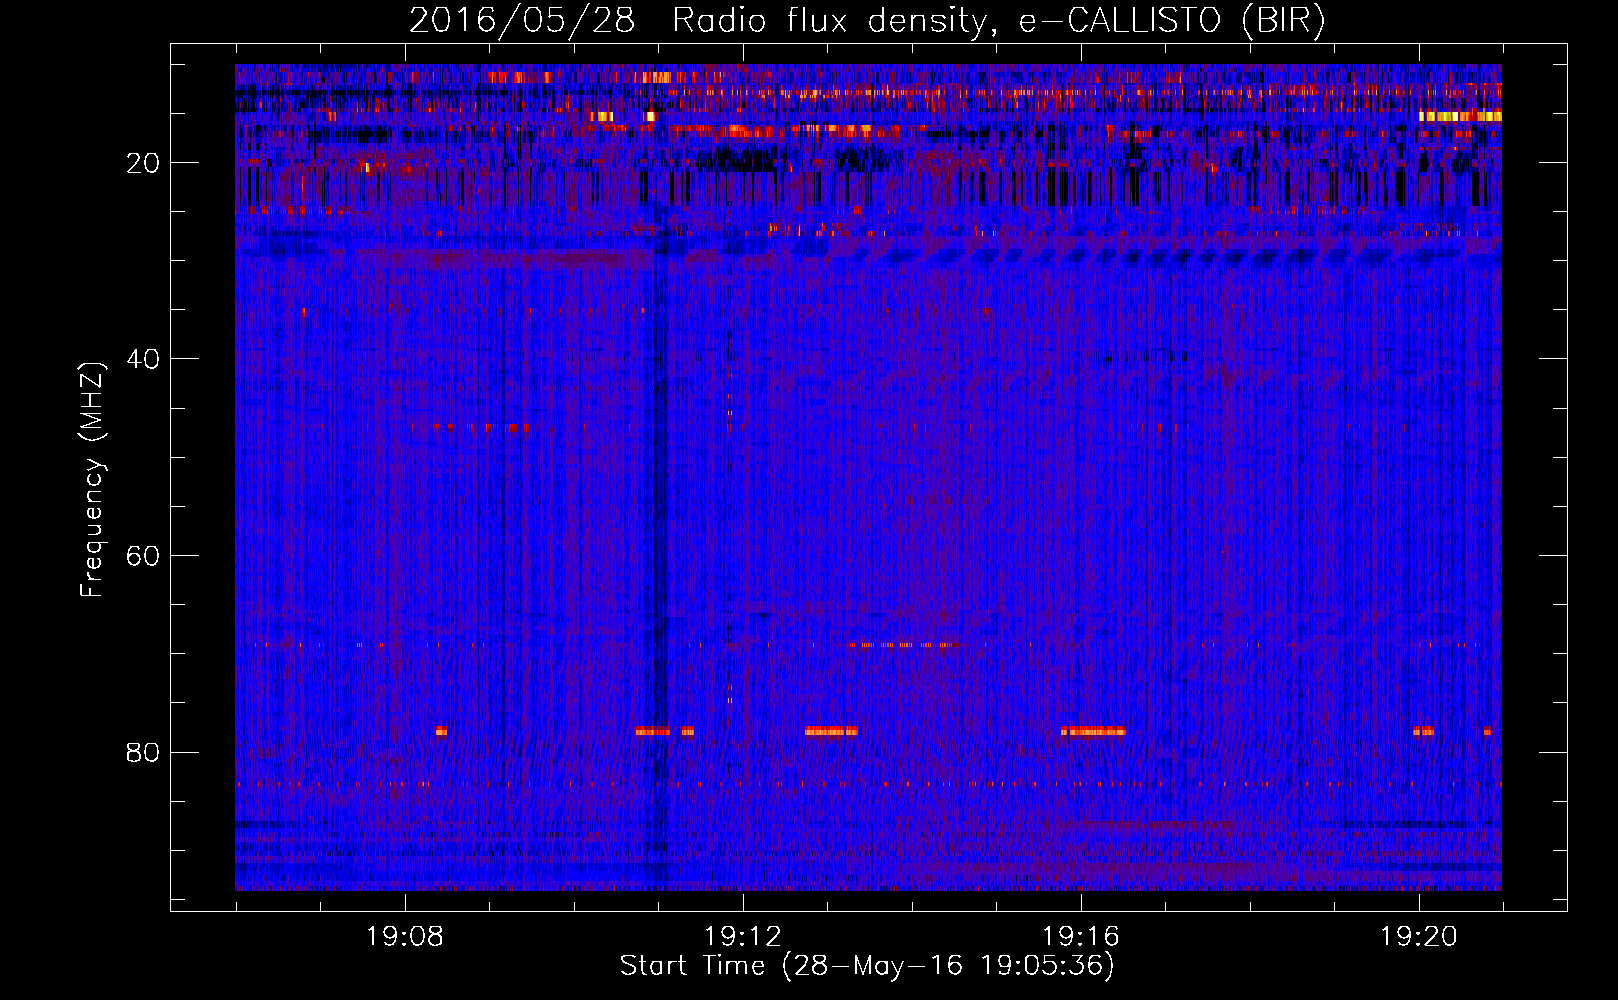This screenshot has width=1618, height=1000.
Task: Click the '20' frequency tick label
Action: point(143,163)
